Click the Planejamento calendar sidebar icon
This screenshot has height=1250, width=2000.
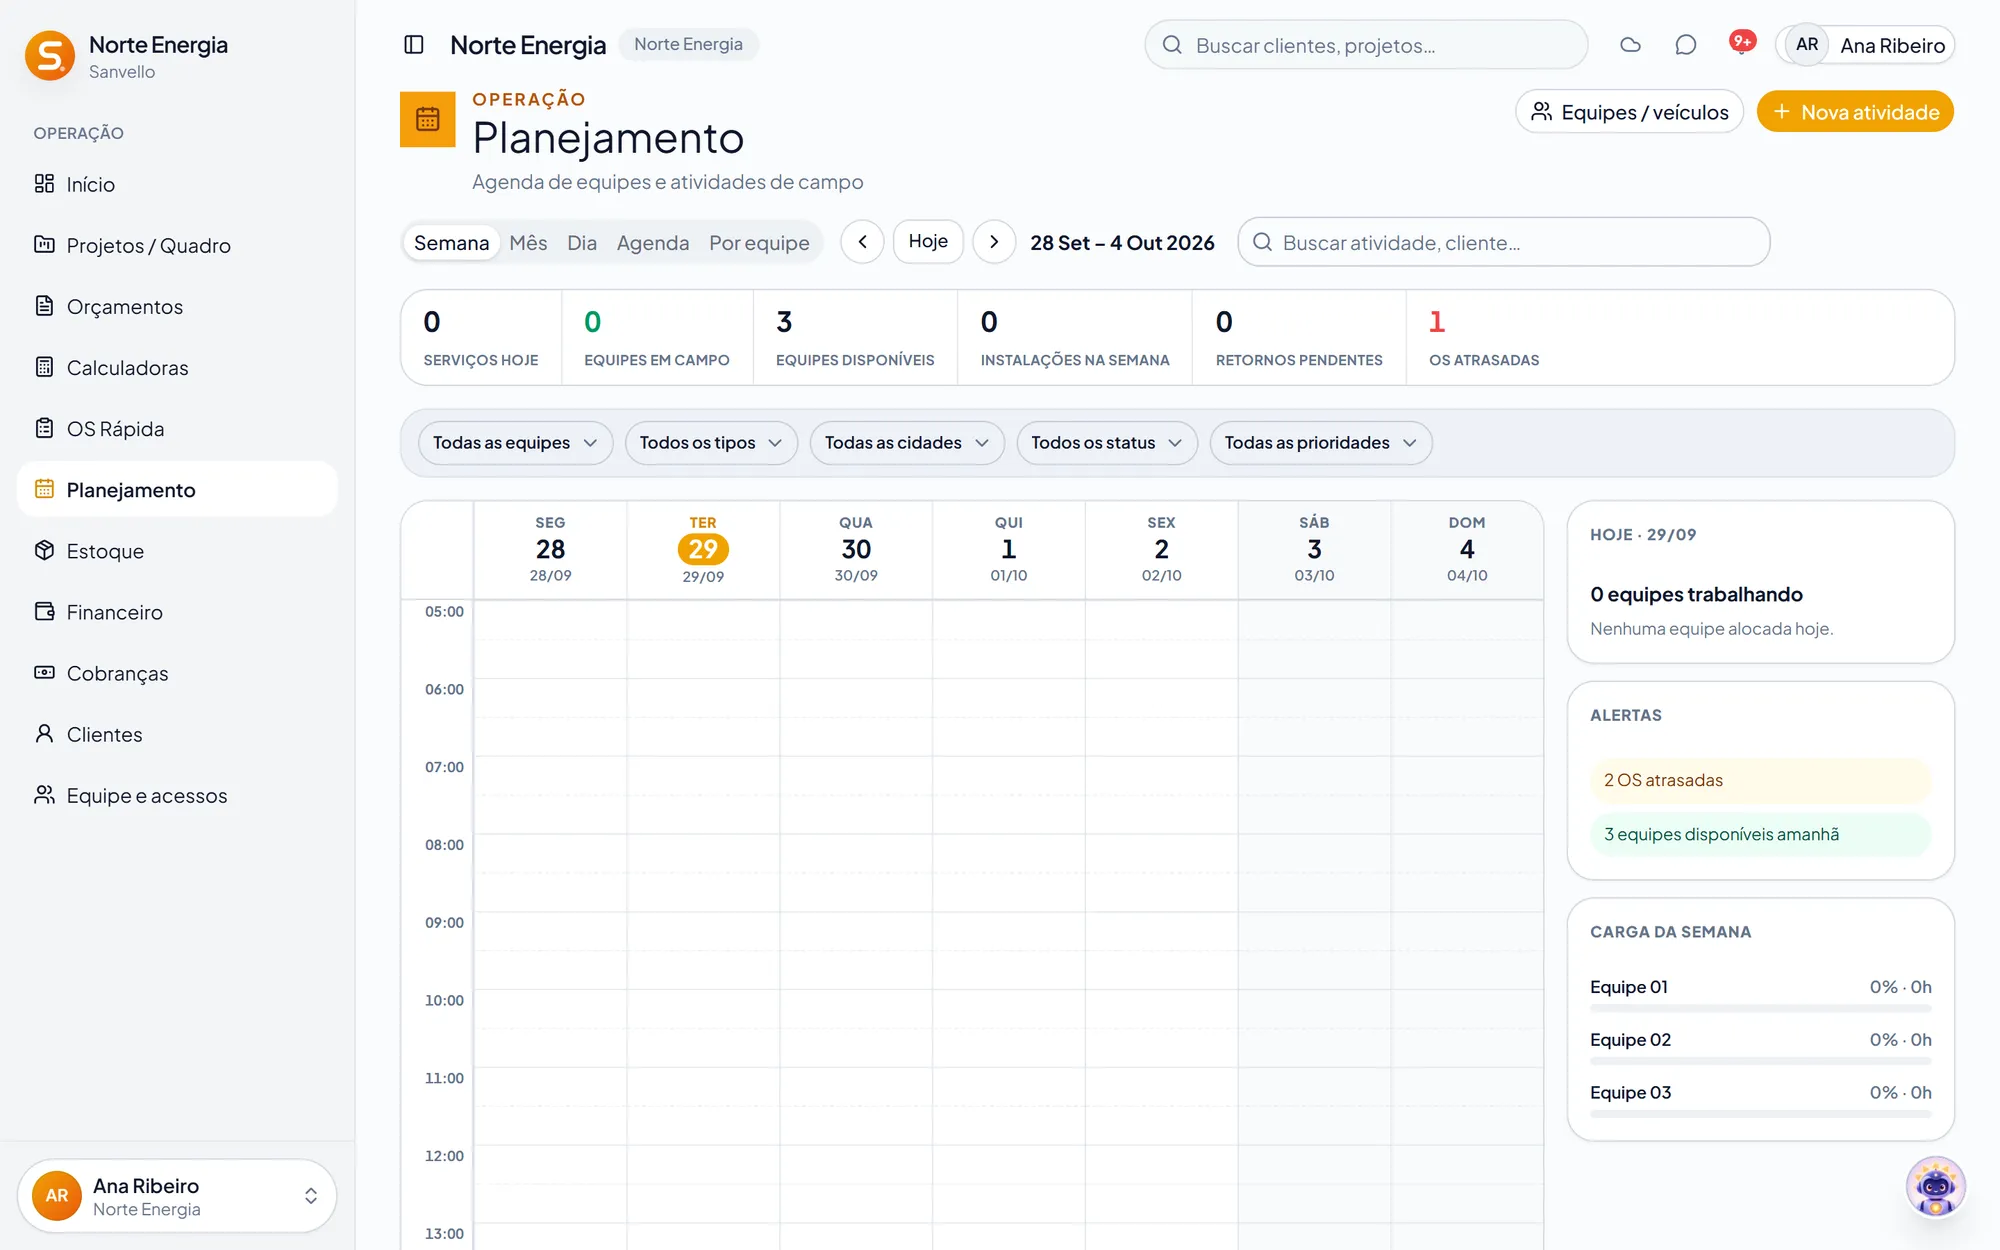tap(44, 489)
